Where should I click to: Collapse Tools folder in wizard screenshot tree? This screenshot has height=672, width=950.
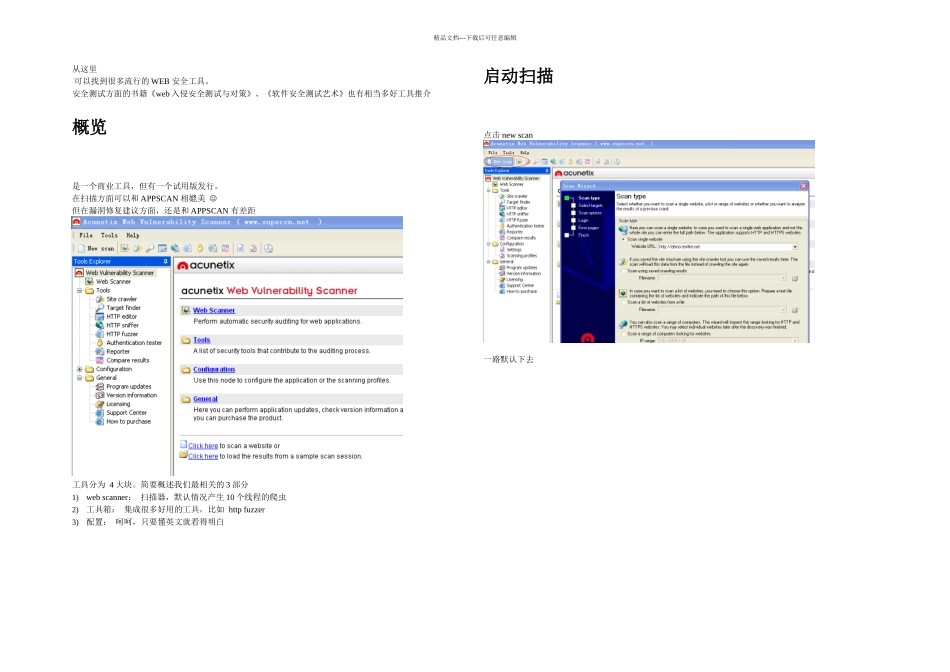click(488, 190)
